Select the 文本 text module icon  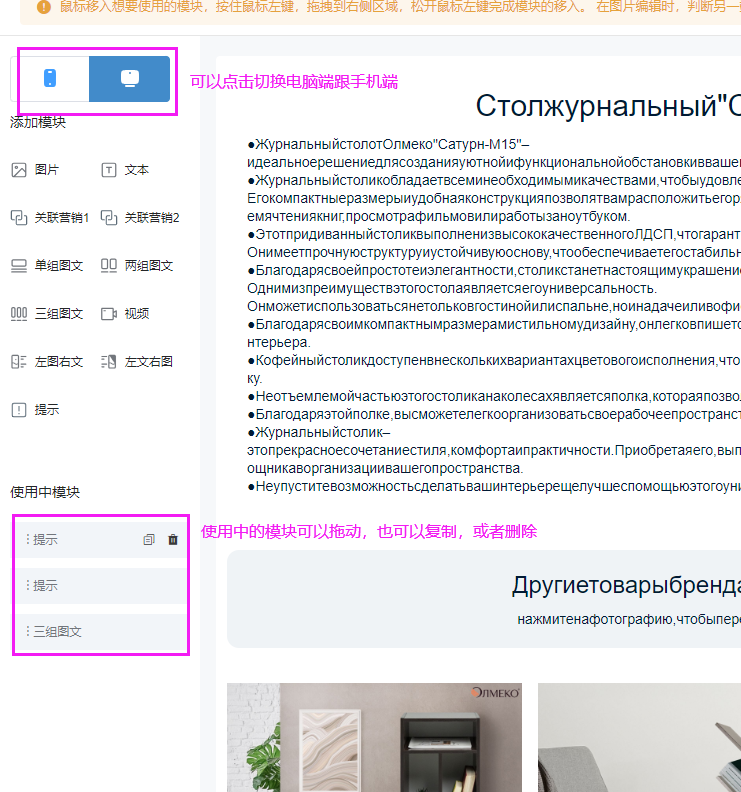click(109, 170)
